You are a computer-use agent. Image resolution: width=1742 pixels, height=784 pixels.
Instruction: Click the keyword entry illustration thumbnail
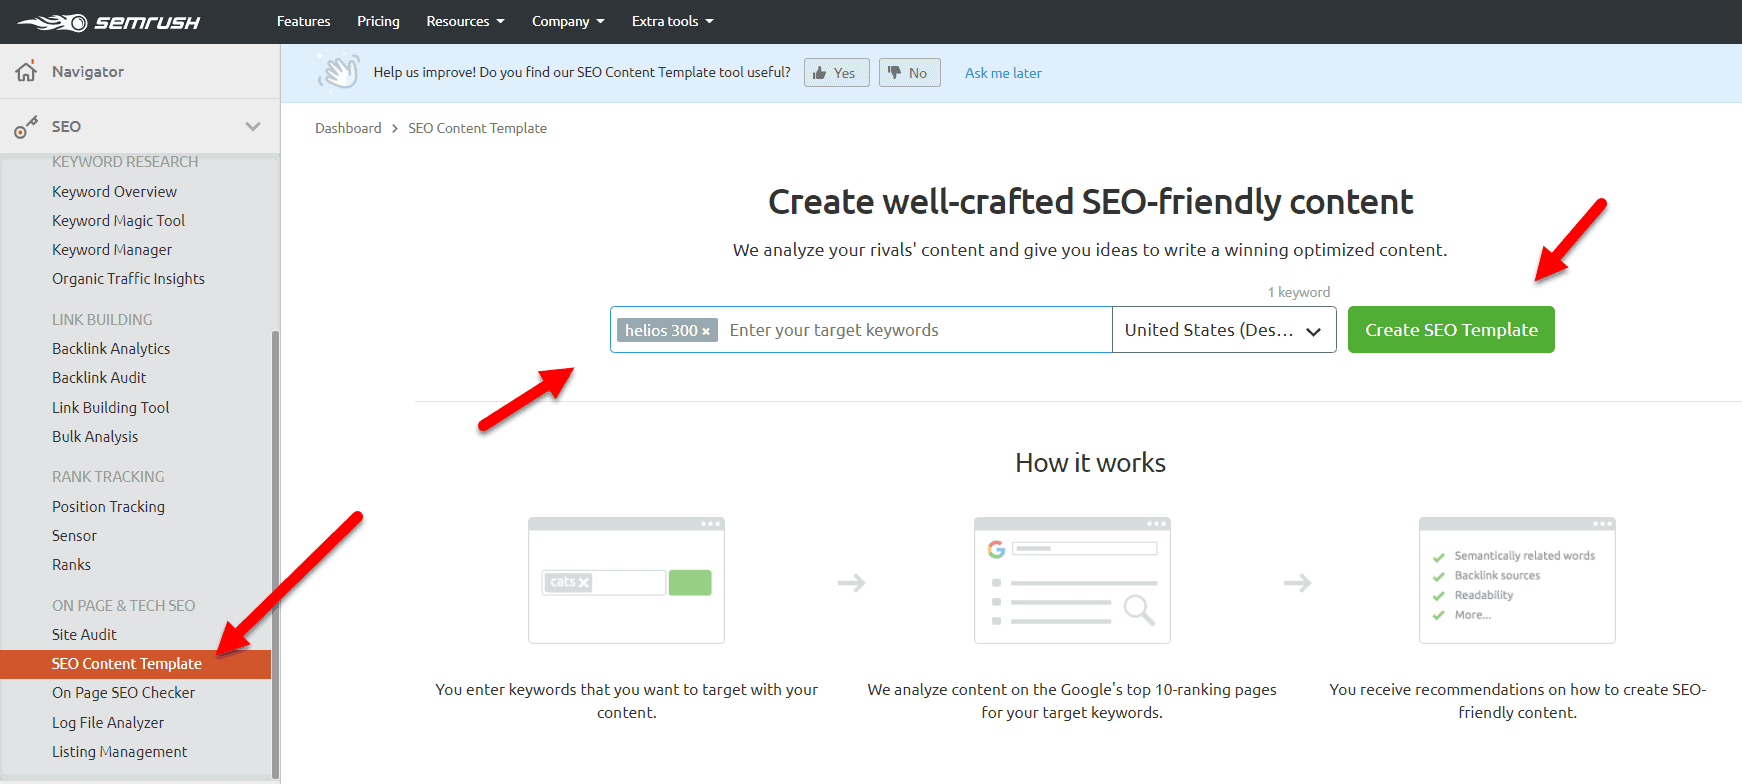click(626, 580)
